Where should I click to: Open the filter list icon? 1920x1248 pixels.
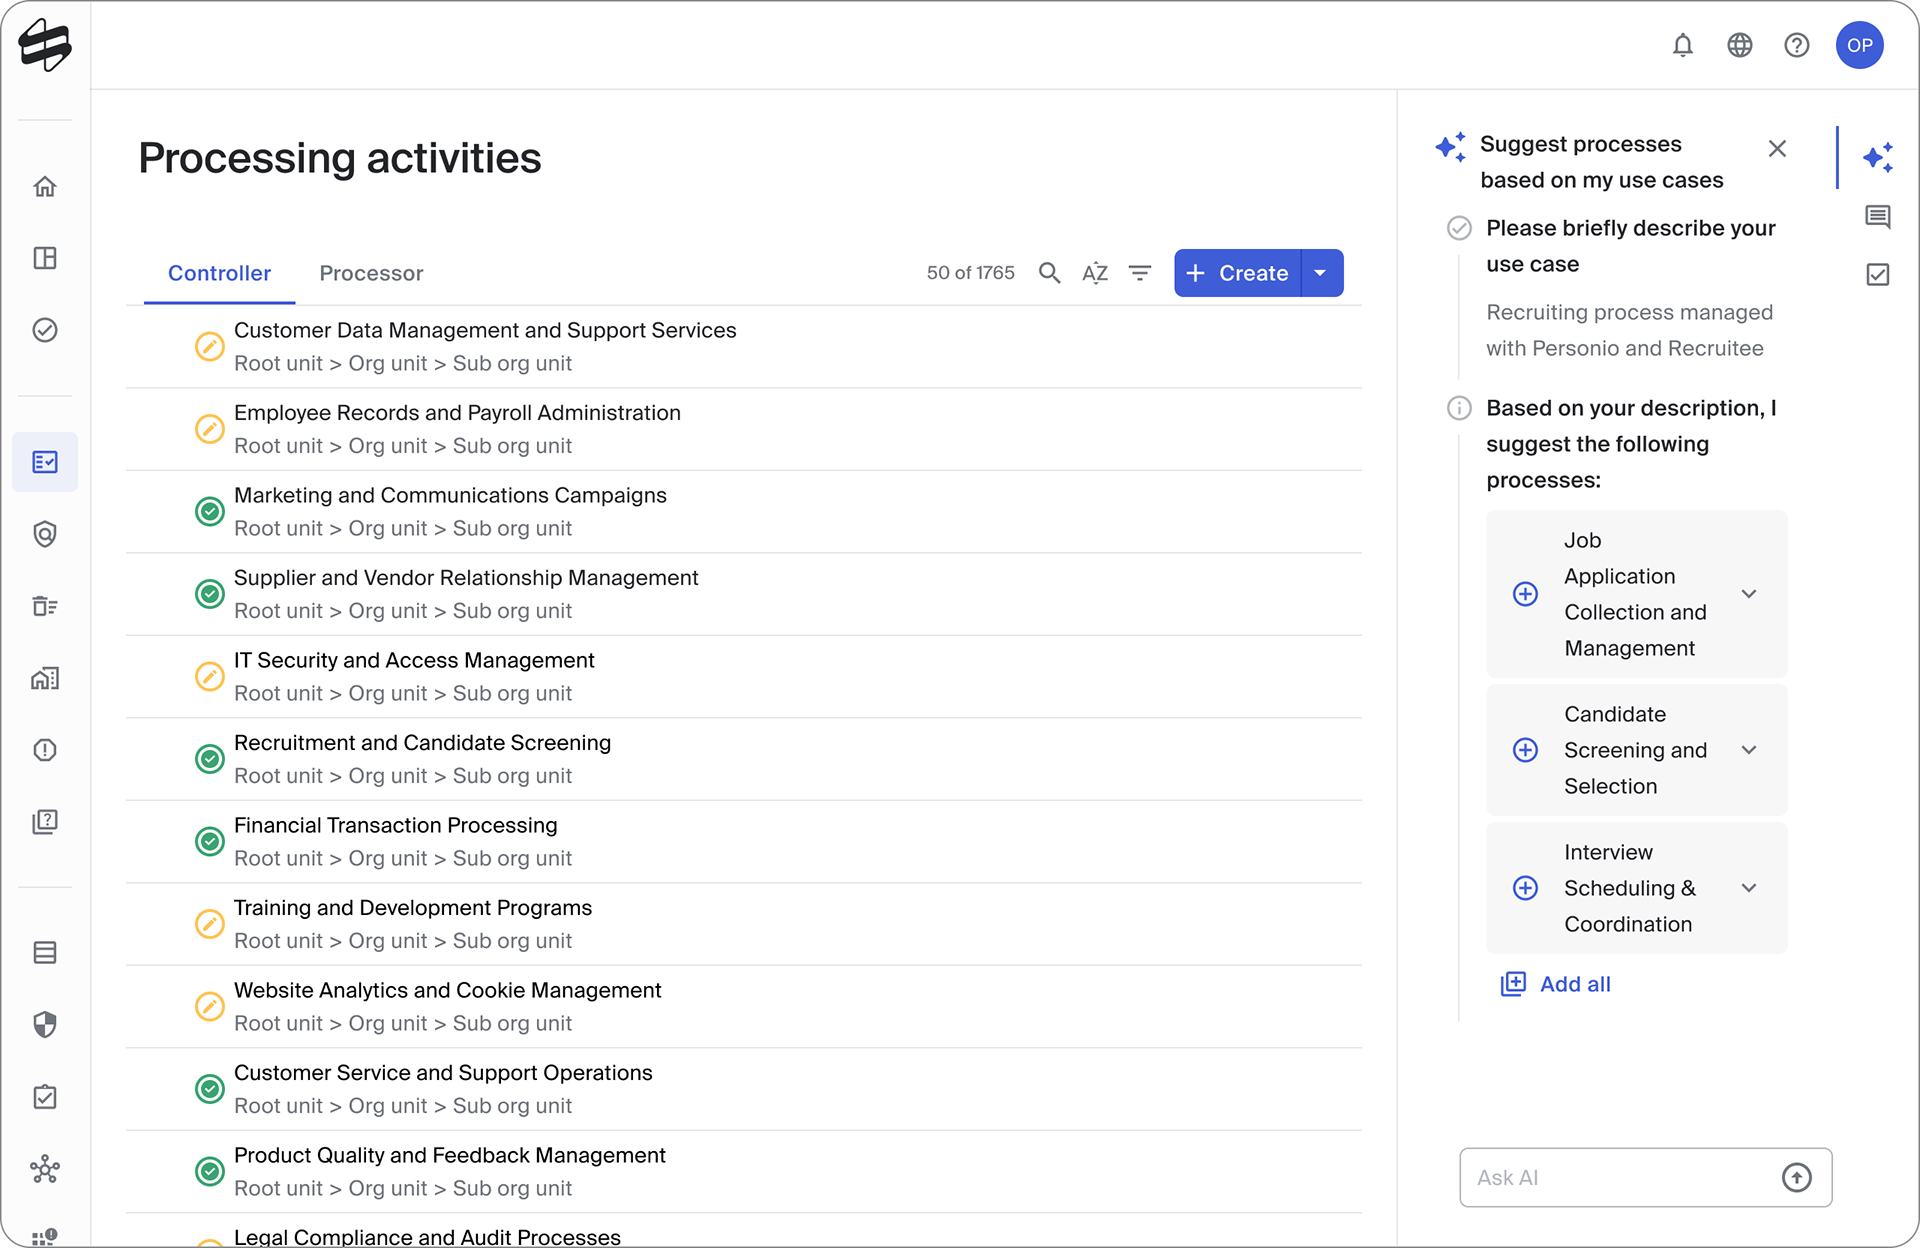point(1140,273)
